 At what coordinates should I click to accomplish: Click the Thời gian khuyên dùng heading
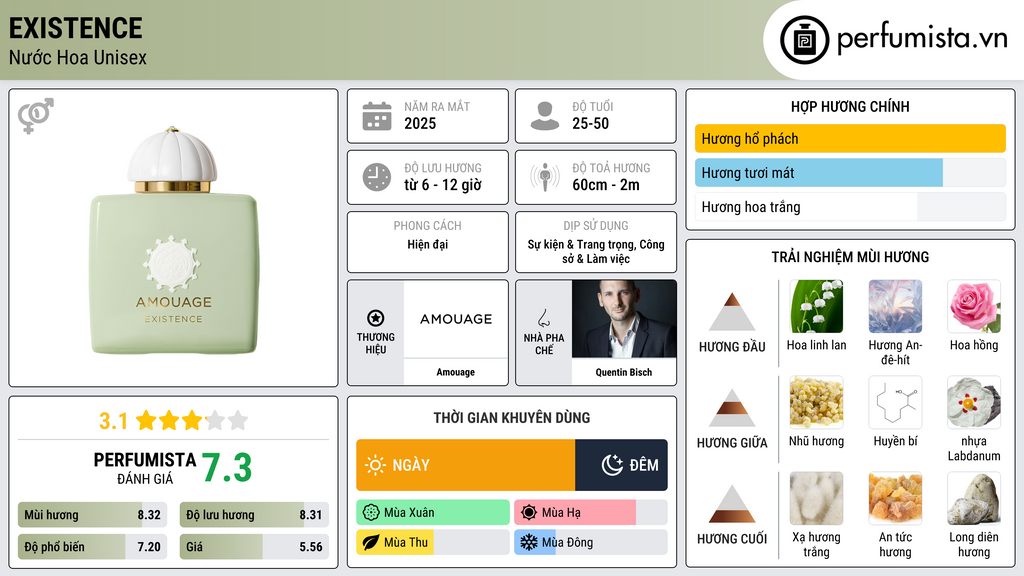coord(512,418)
